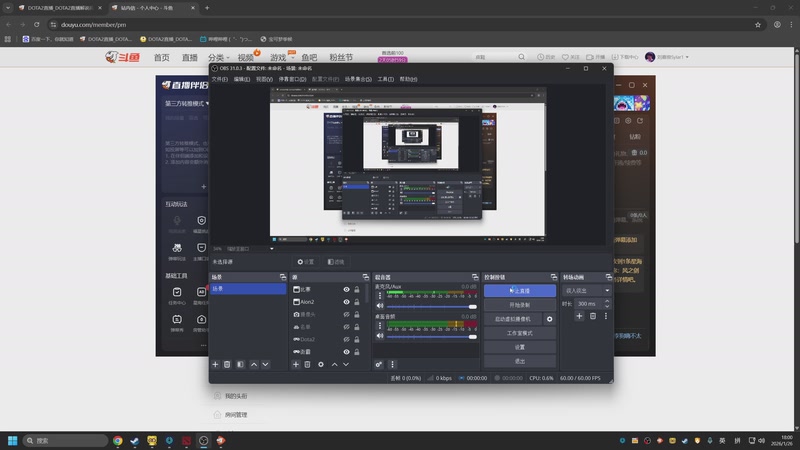
Task: Open scene filters icon in the Scenes panel
Action: click(x=240, y=364)
